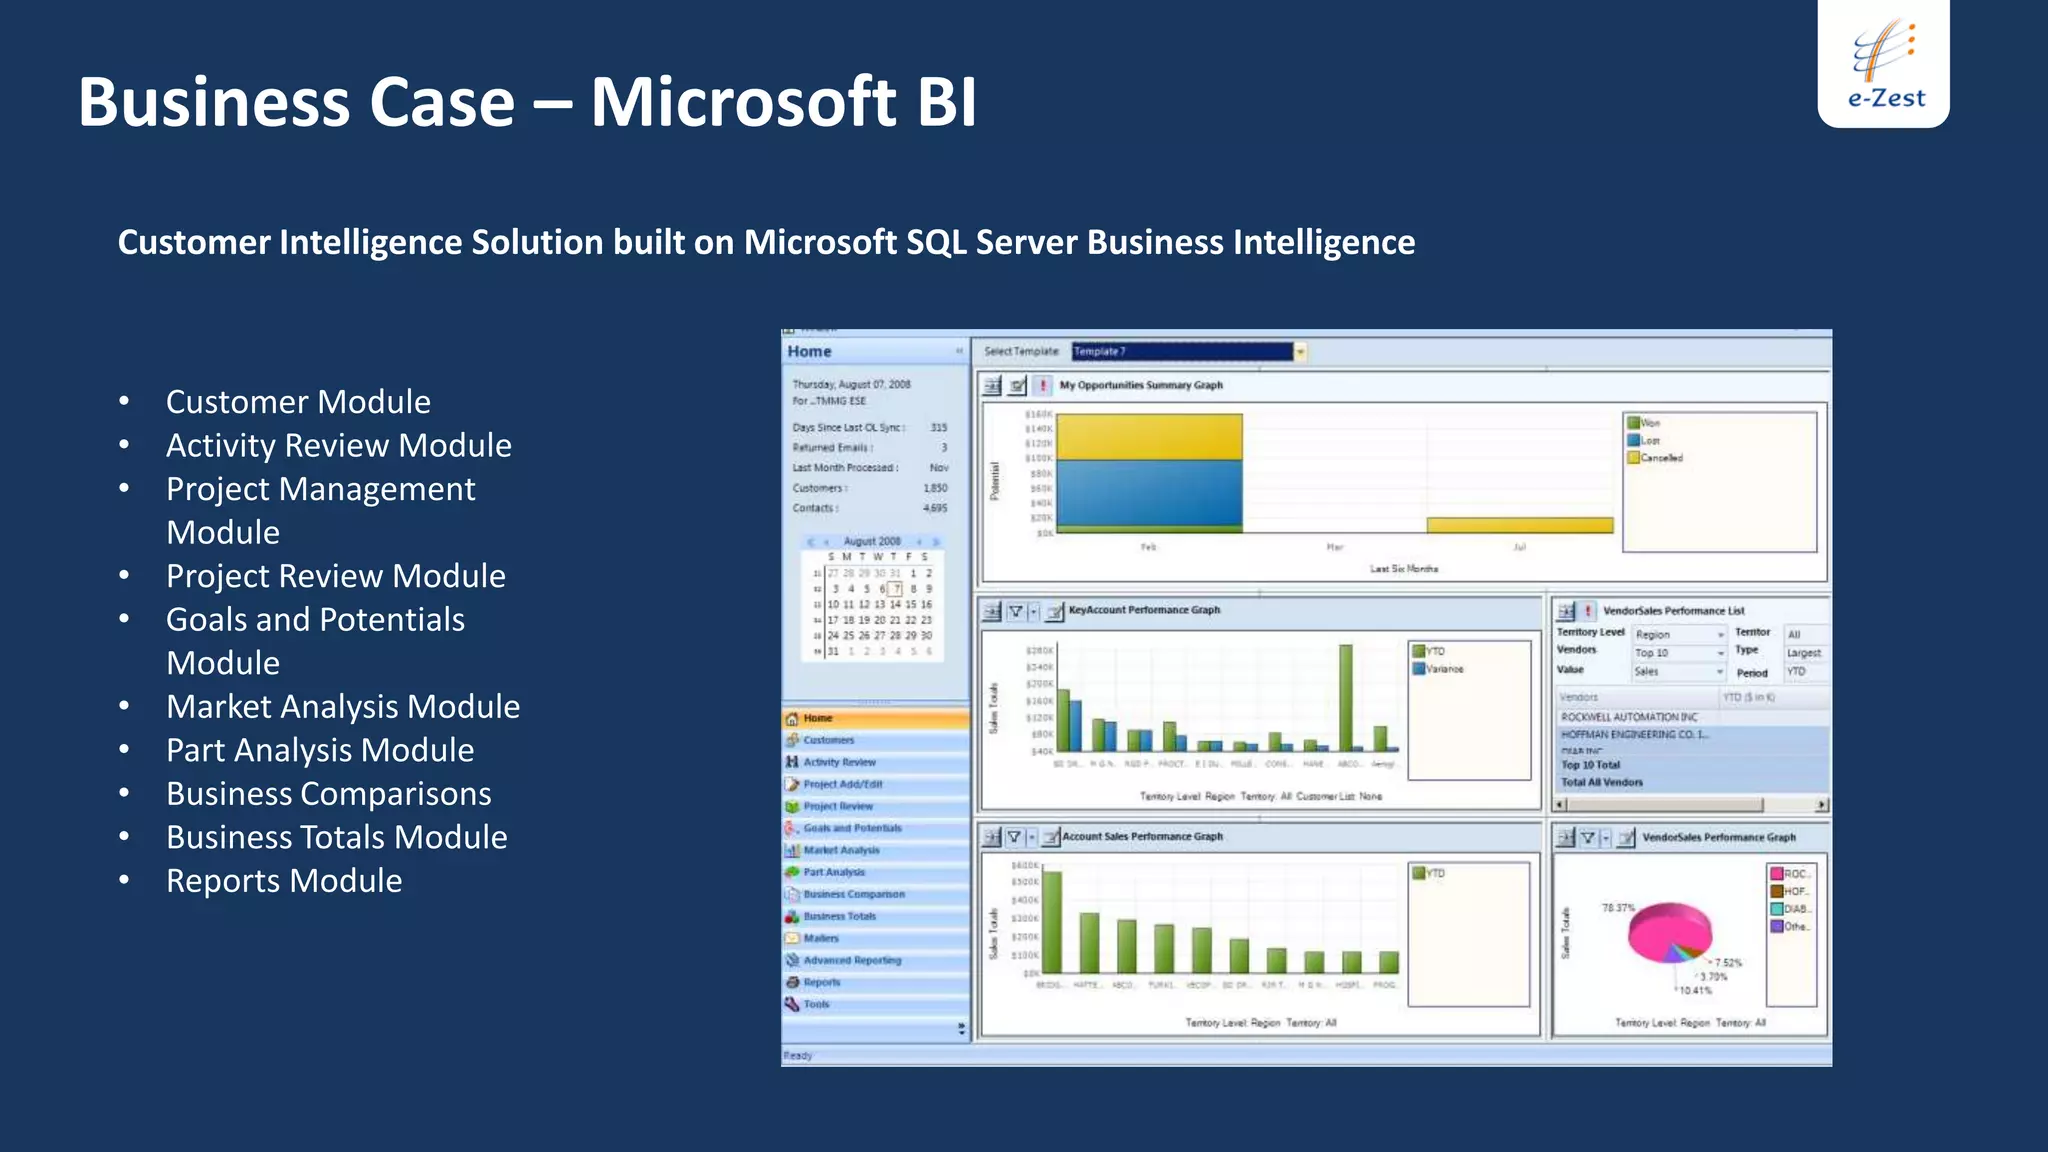This screenshot has width=2048, height=1152.
Task: Open Business Totals module
Action: 876,916
